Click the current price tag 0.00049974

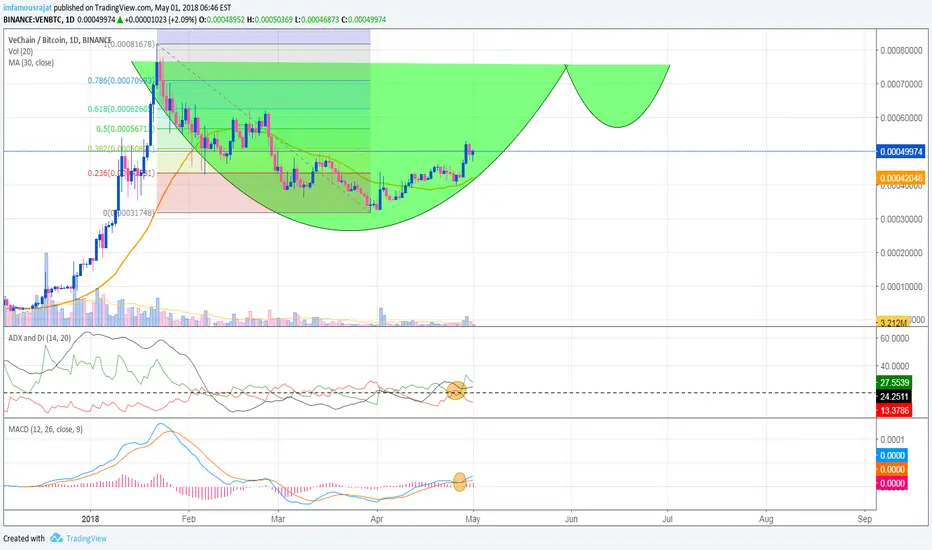coord(901,152)
